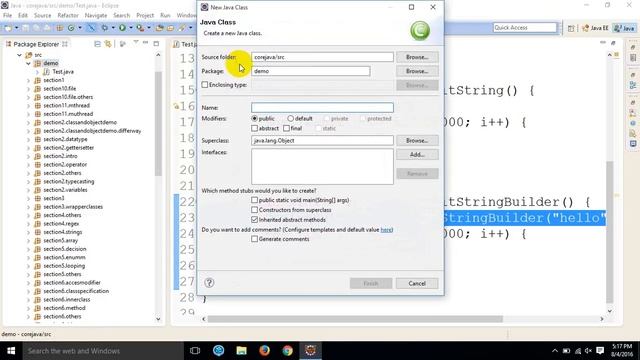Browse for the Superclass
The image size is (640, 360).
tap(417, 140)
